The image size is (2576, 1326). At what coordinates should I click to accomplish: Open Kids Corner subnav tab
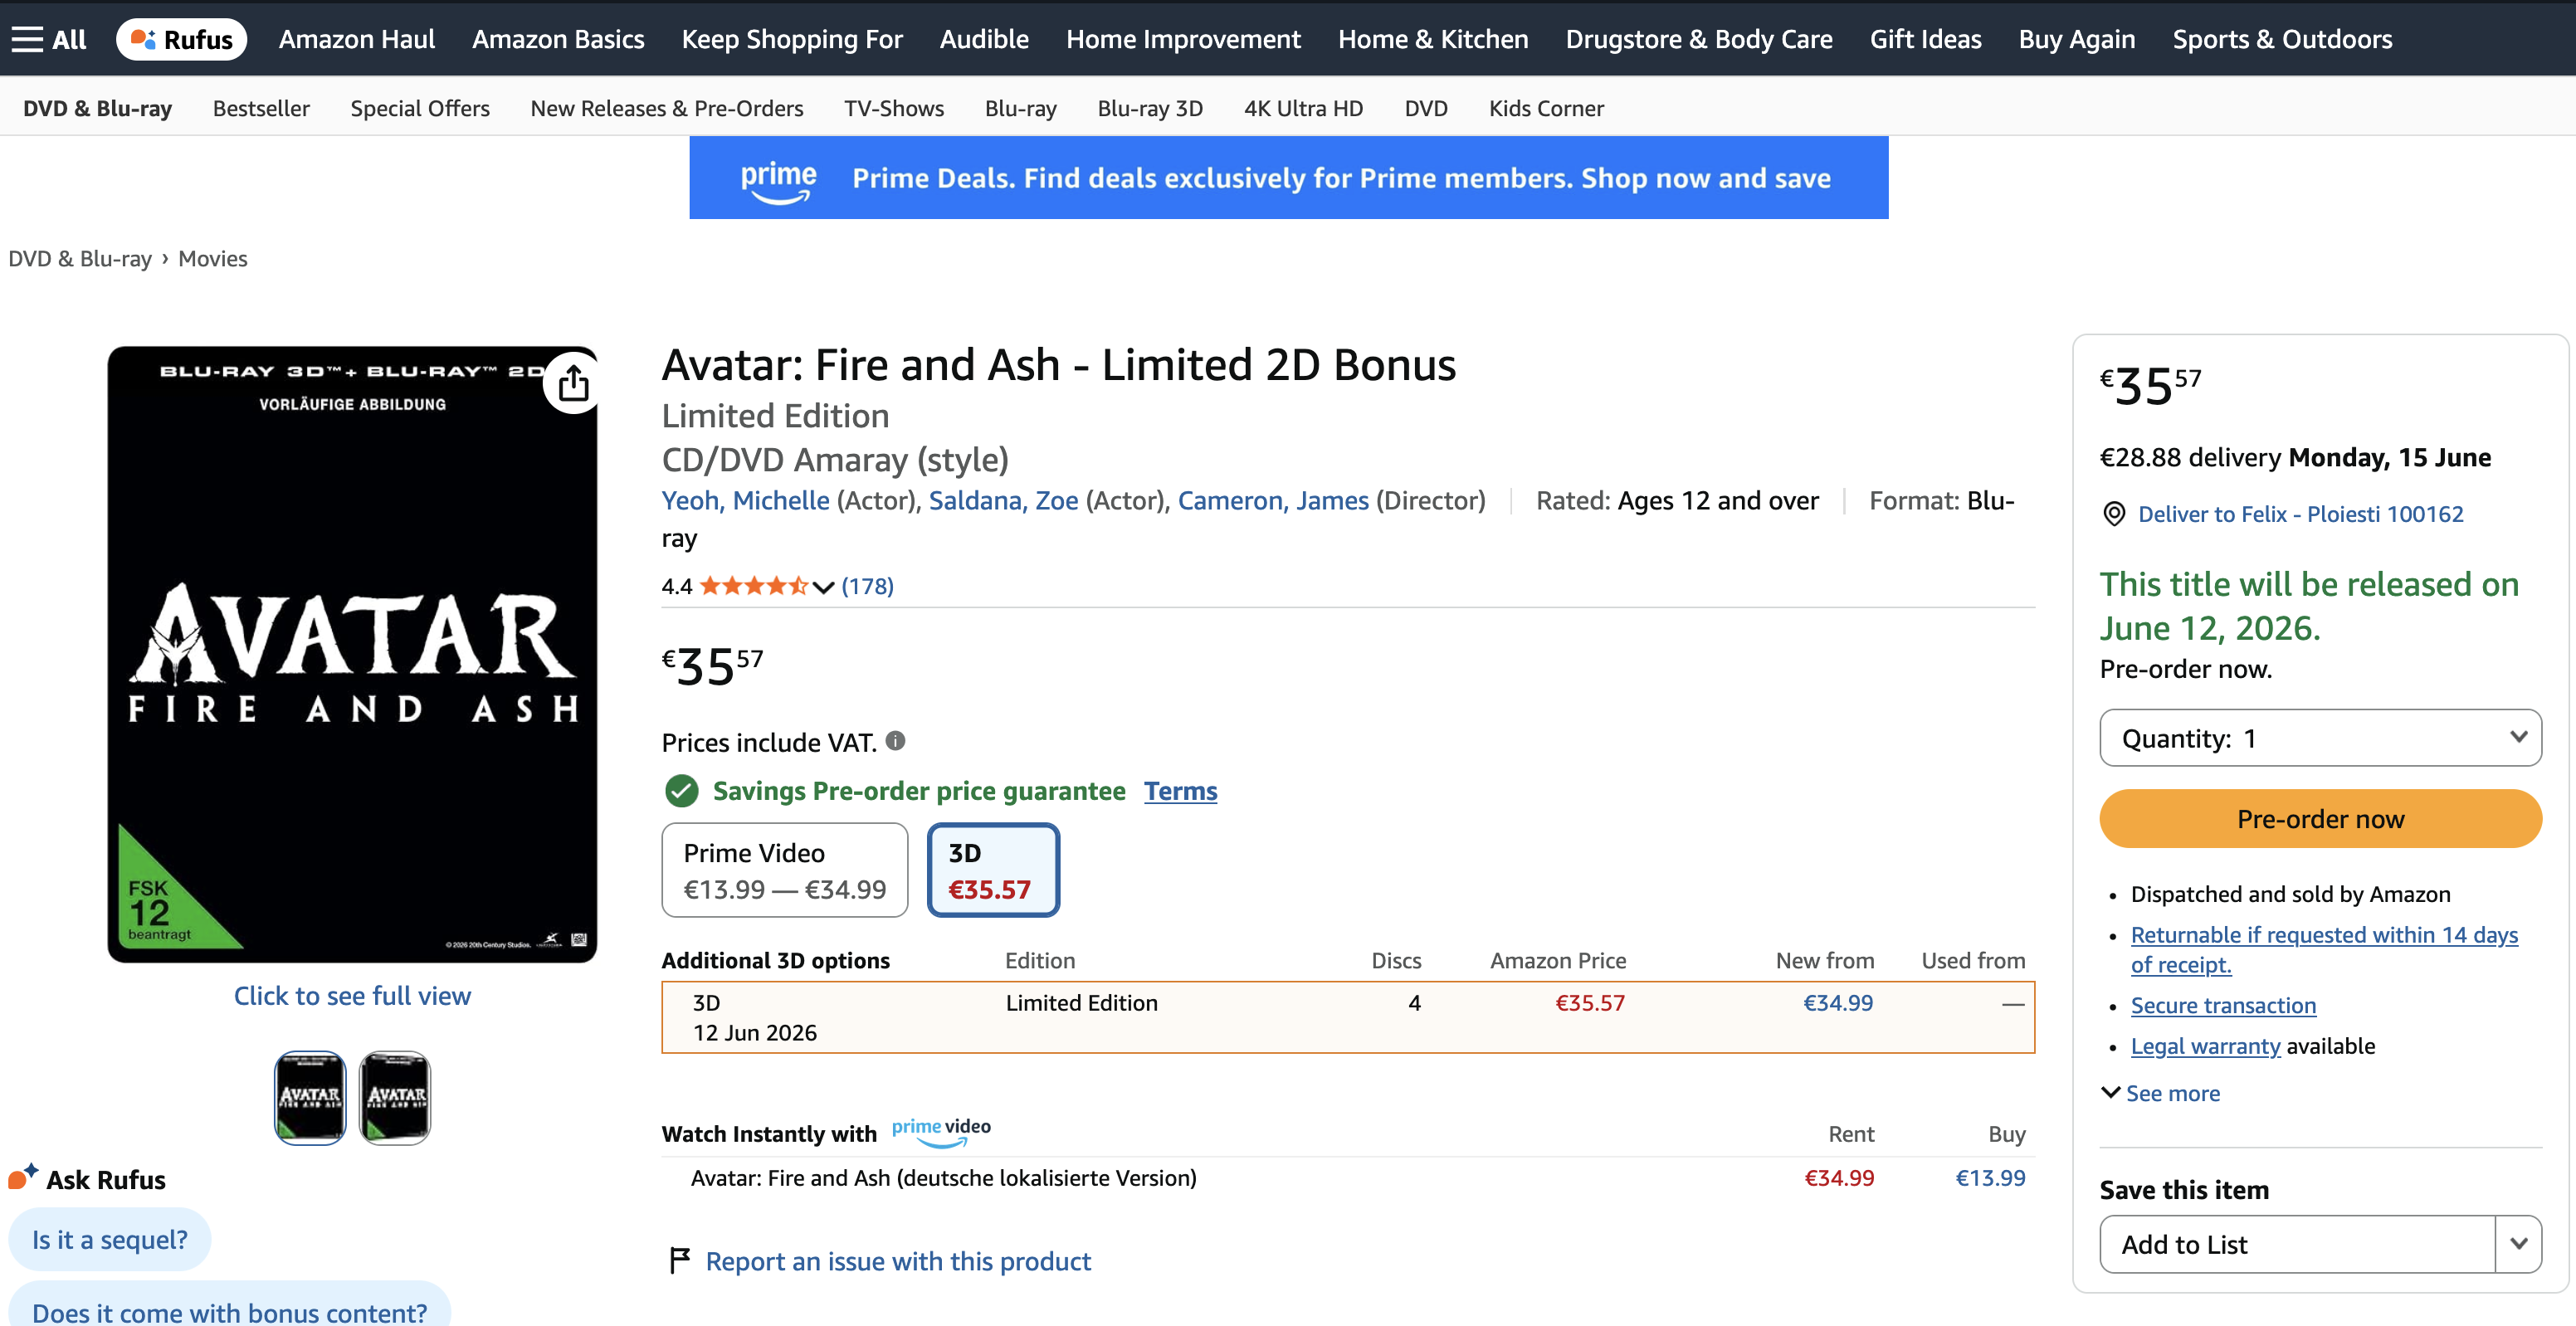coord(1546,108)
